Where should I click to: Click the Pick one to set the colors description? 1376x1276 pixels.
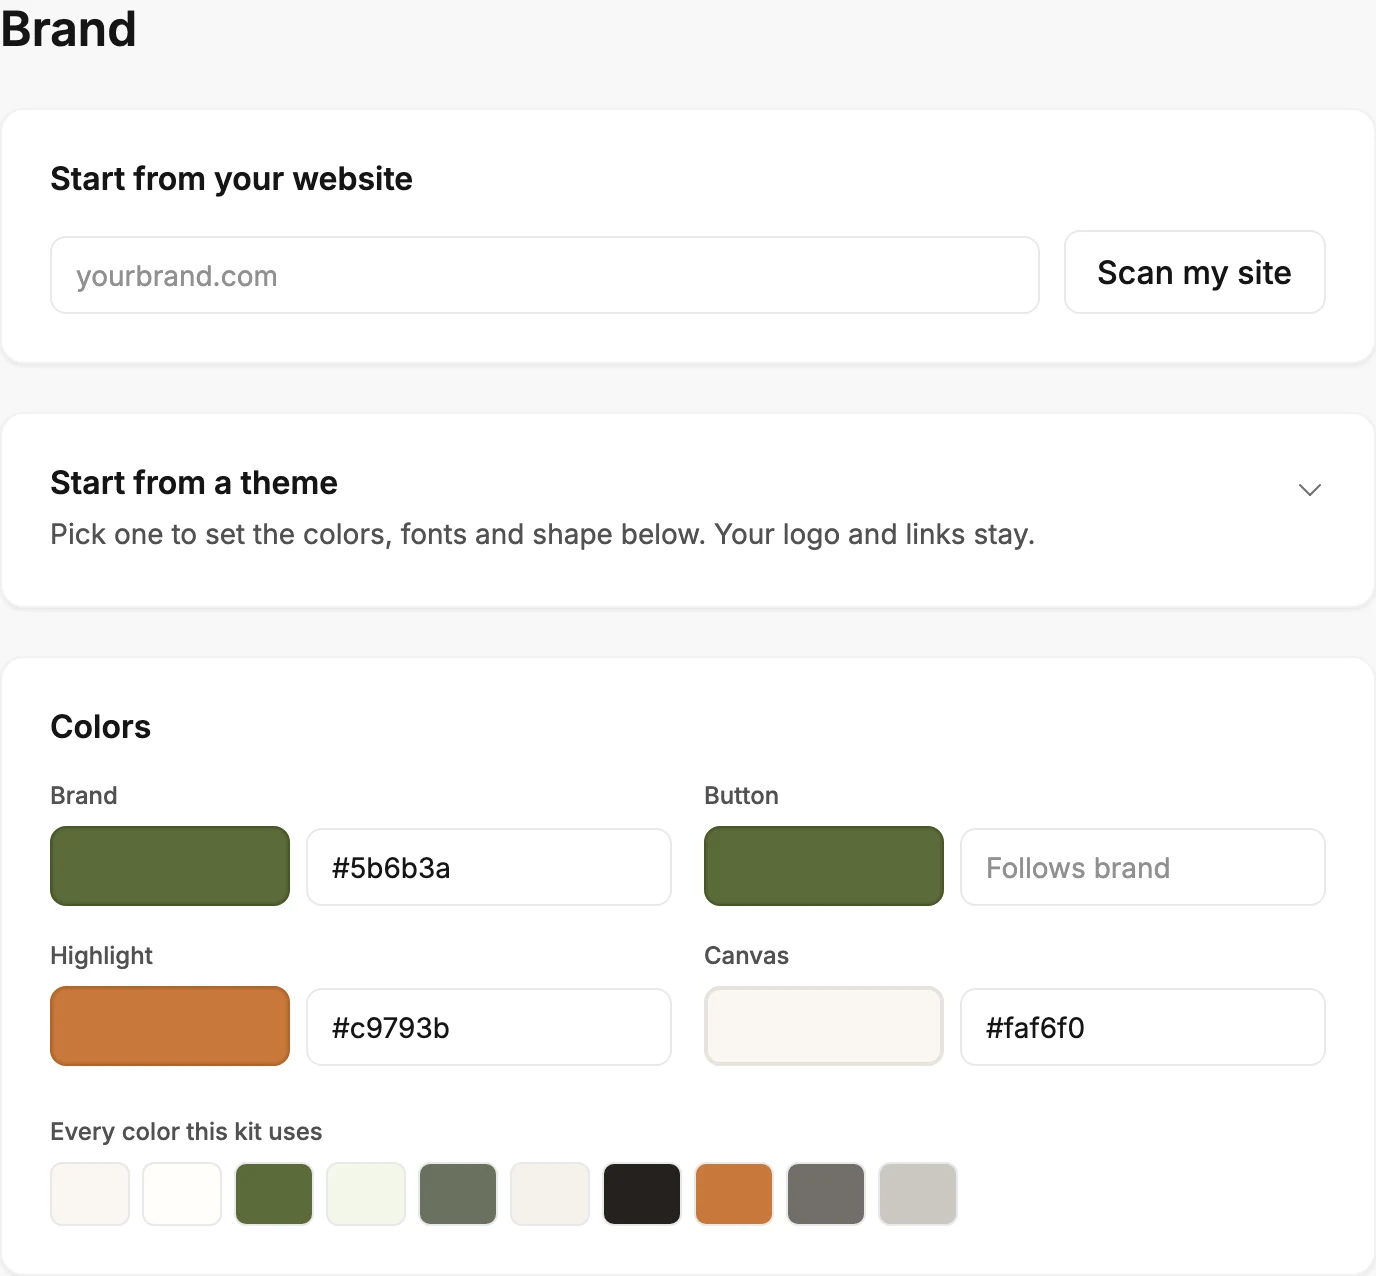click(542, 534)
